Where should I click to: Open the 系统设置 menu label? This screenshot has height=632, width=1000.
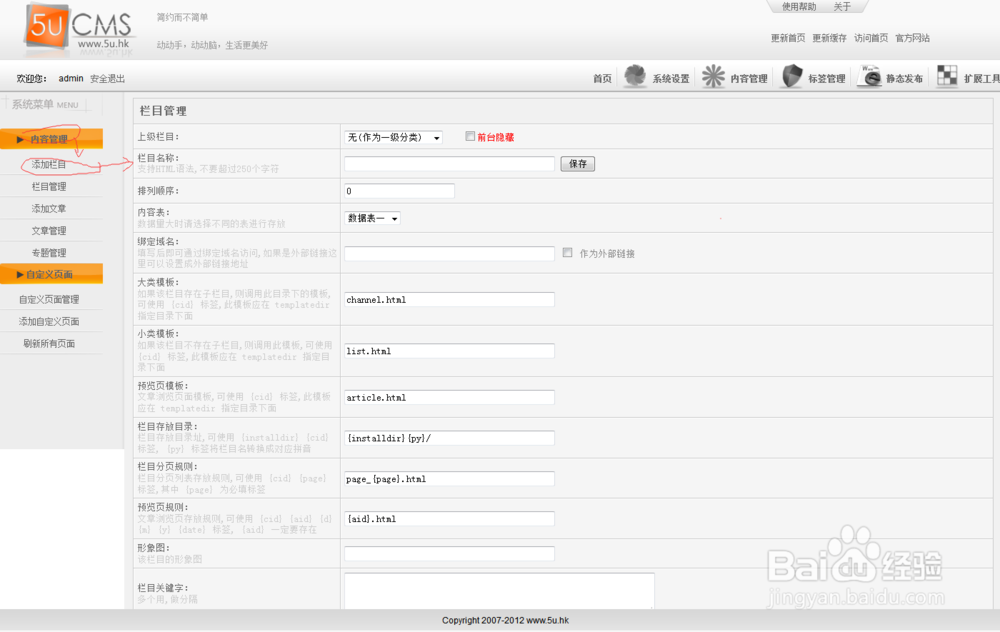[671, 78]
